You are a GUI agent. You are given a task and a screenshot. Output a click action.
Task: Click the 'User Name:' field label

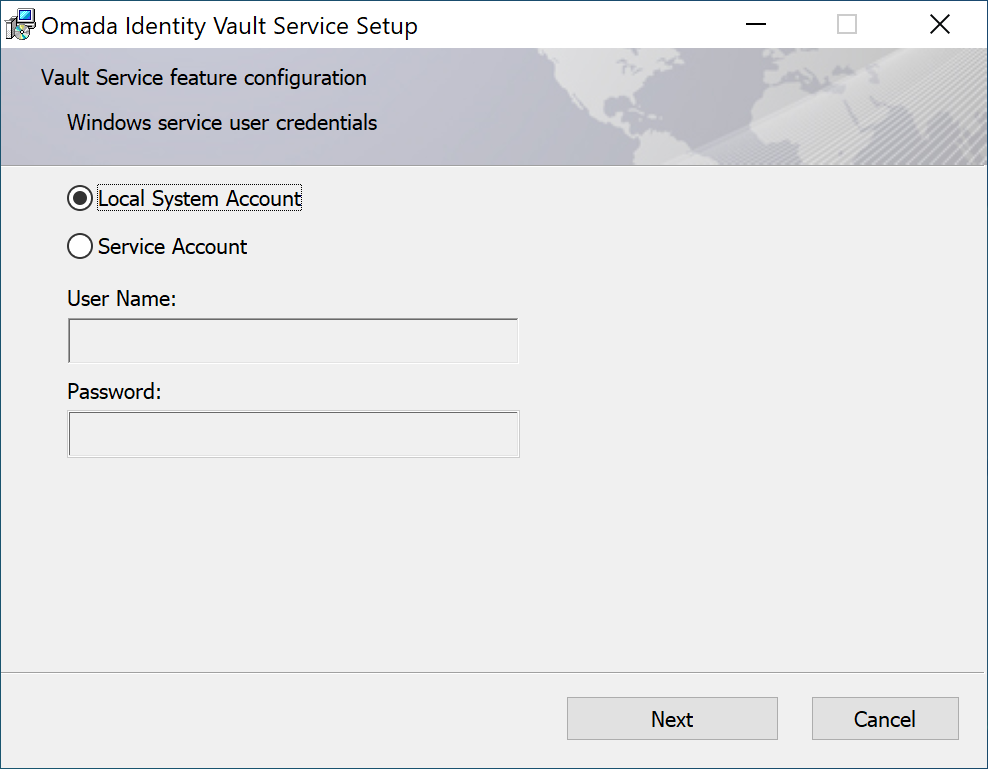pos(122,299)
